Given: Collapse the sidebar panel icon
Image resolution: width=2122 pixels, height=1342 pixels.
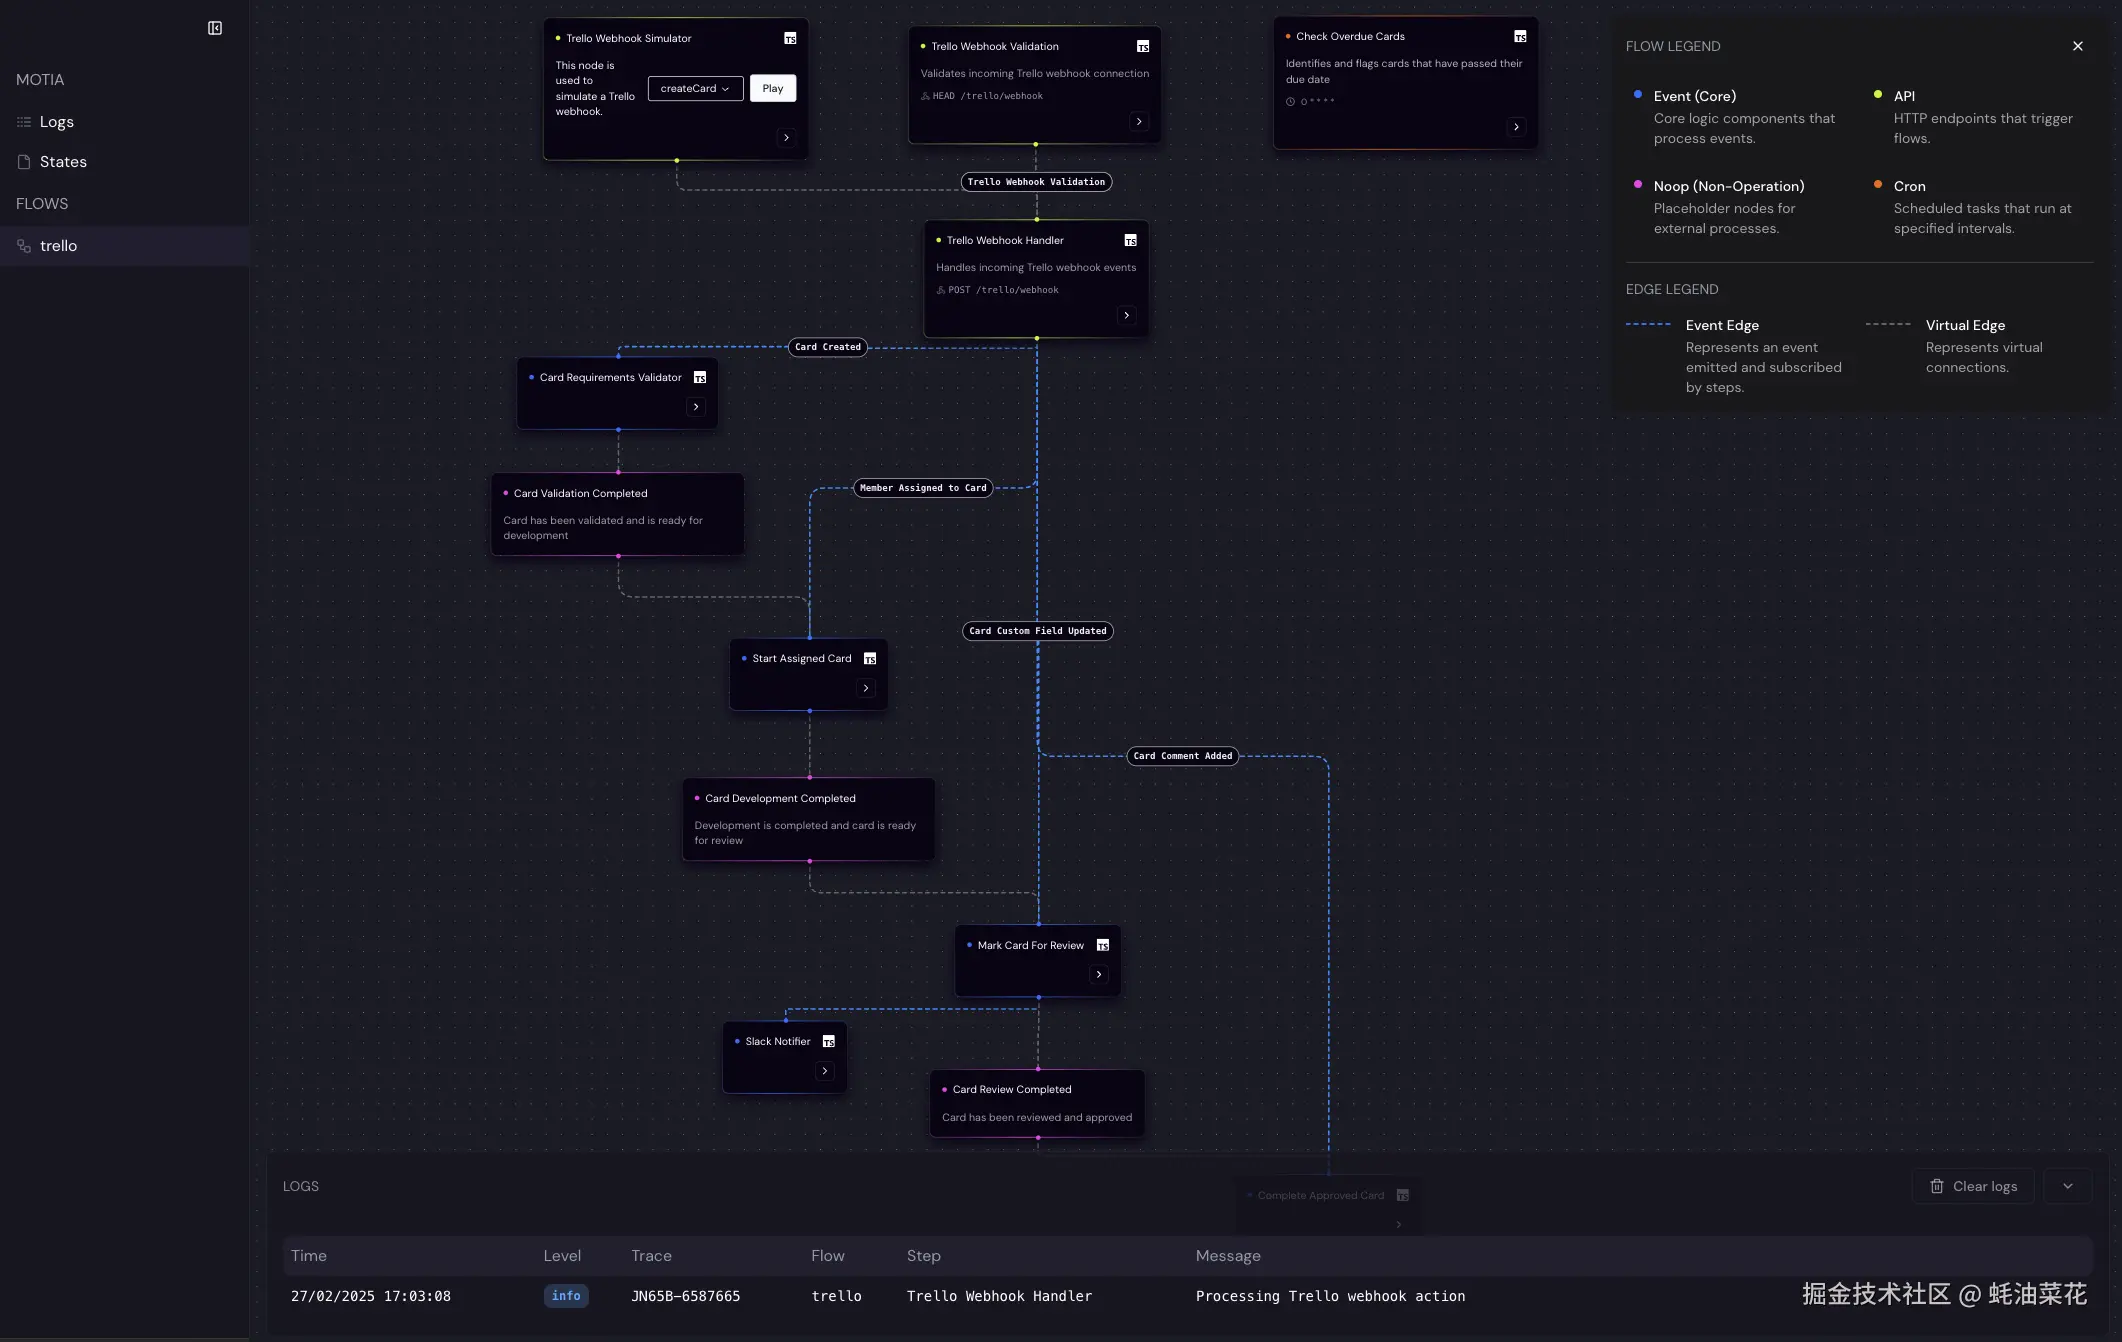Looking at the screenshot, I should tap(215, 28).
